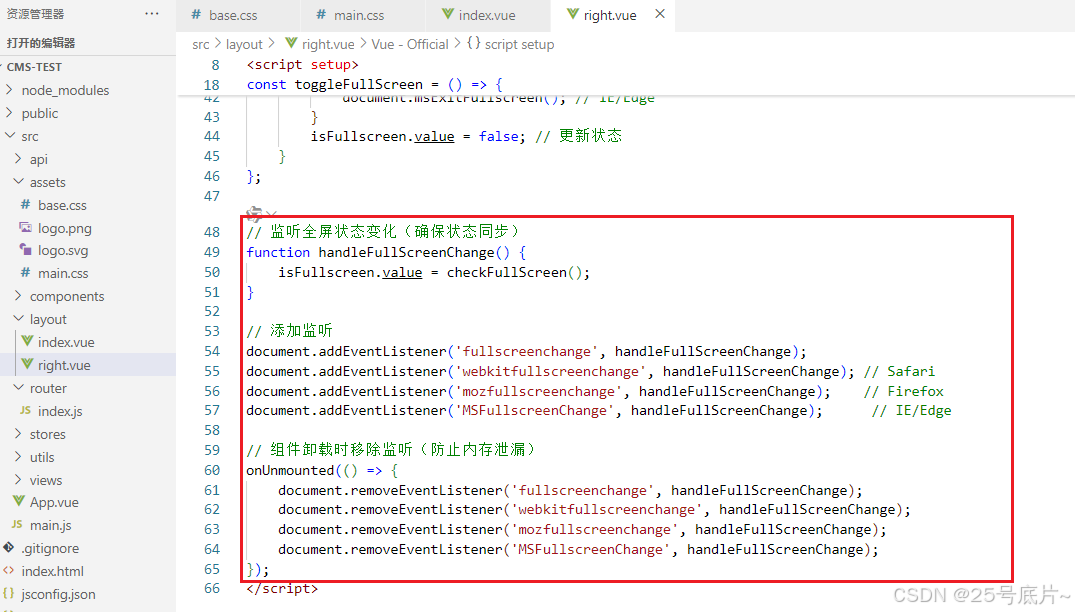The width and height of the screenshot is (1075, 612).
Task: Click the Vue icon beside App.vue
Action: (19, 501)
